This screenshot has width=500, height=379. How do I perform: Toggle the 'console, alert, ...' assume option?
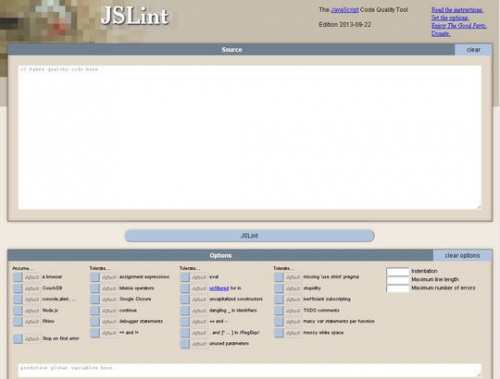[x=18, y=299]
